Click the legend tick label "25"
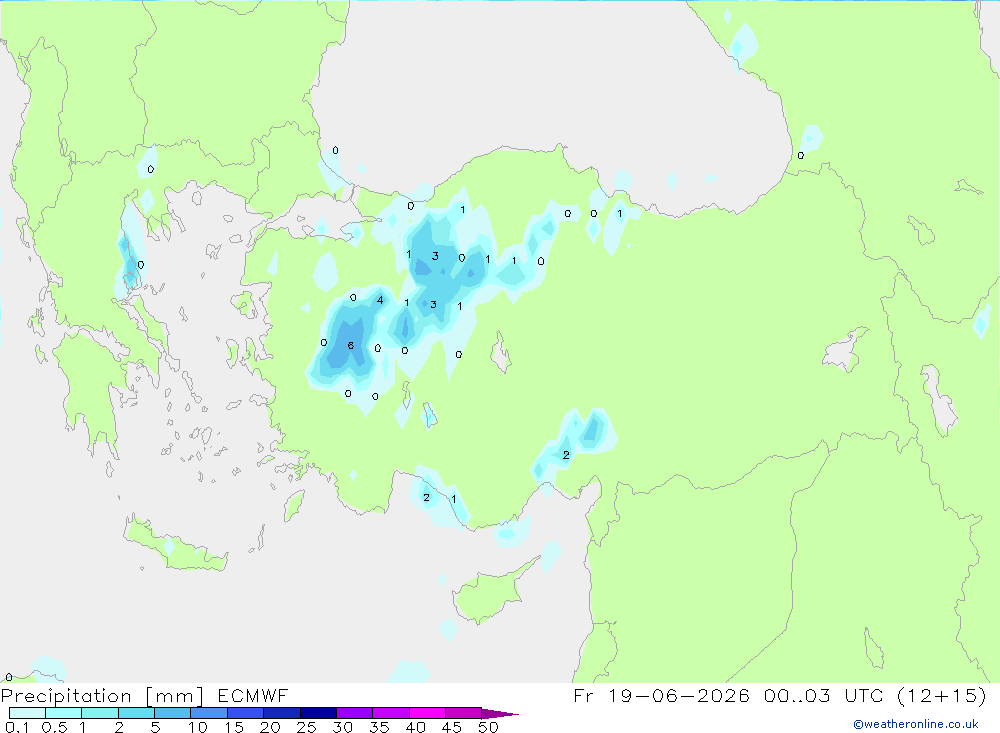 [306, 727]
